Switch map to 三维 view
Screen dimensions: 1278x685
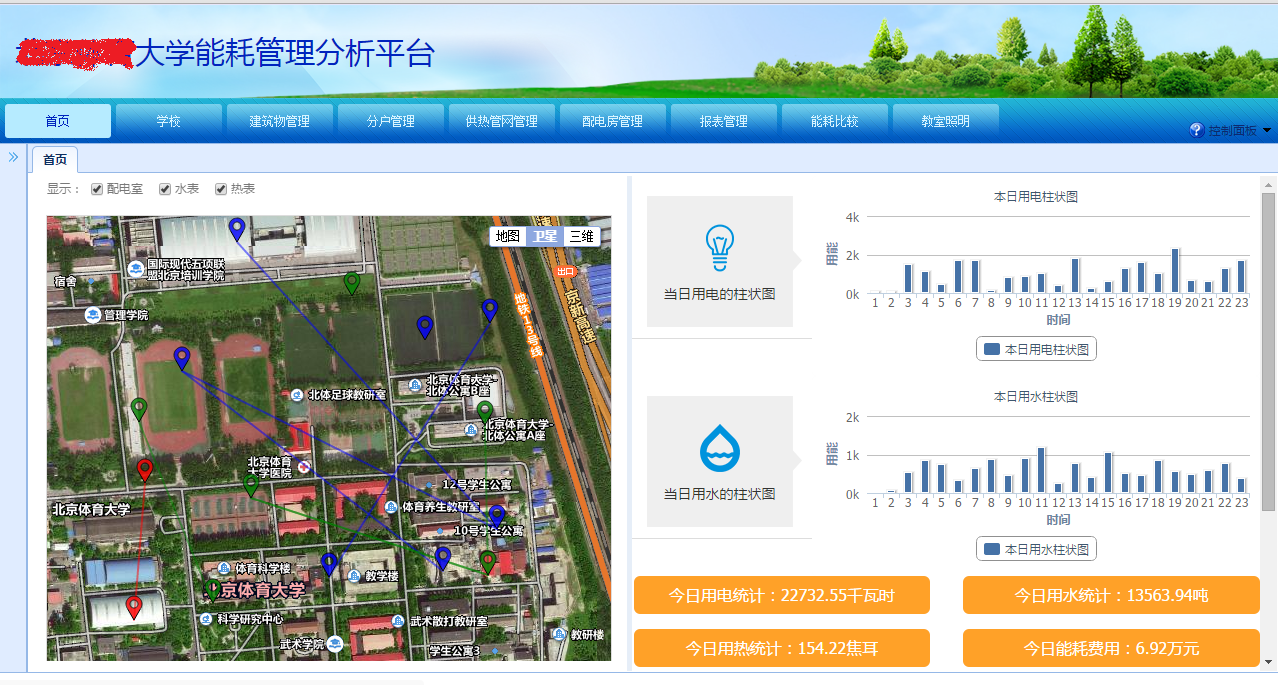click(x=581, y=236)
